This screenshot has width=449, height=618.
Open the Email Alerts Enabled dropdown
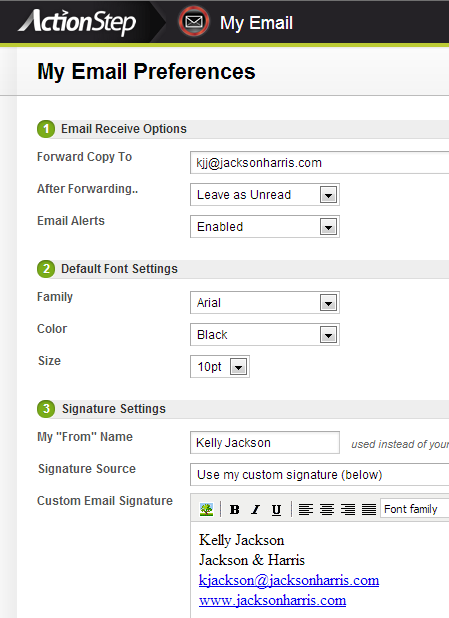(265, 227)
